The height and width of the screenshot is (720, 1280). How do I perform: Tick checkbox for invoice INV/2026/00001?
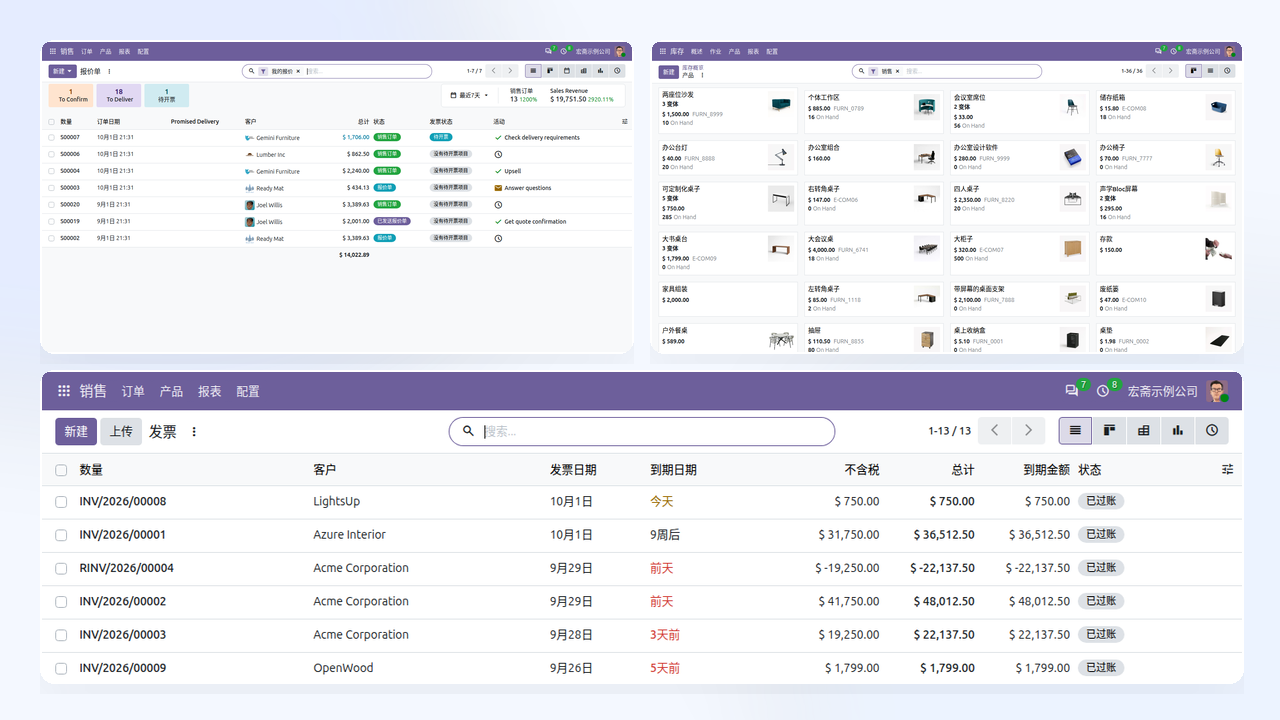tap(61, 535)
